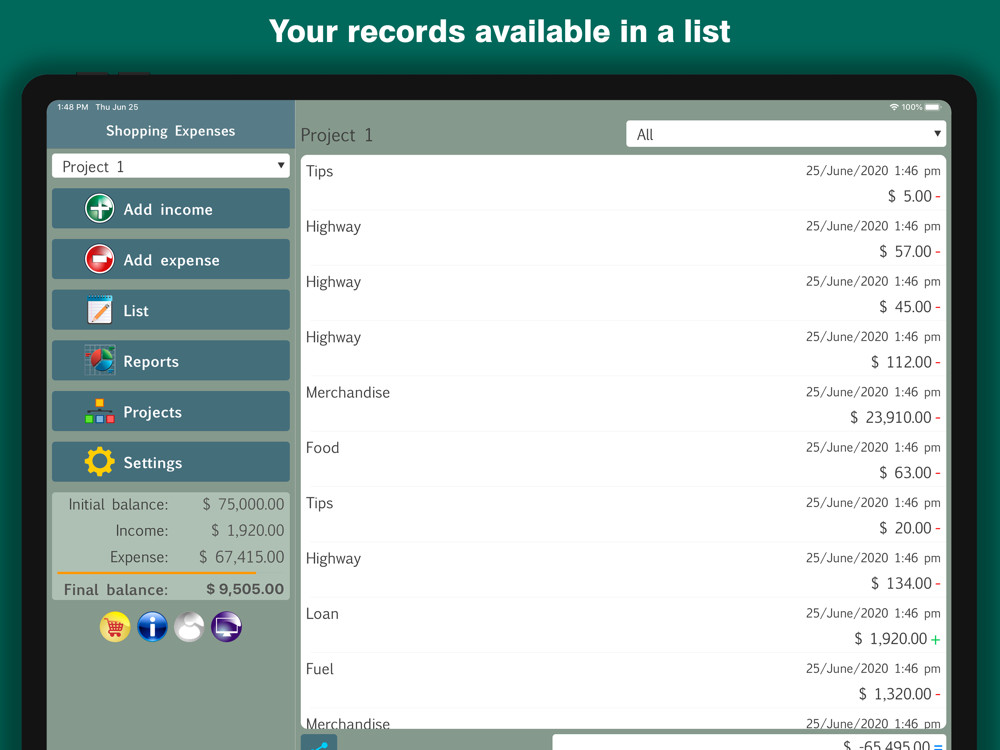Click the Add income label
The height and width of the screenshot is (750, 1000).
coord(168,209)
